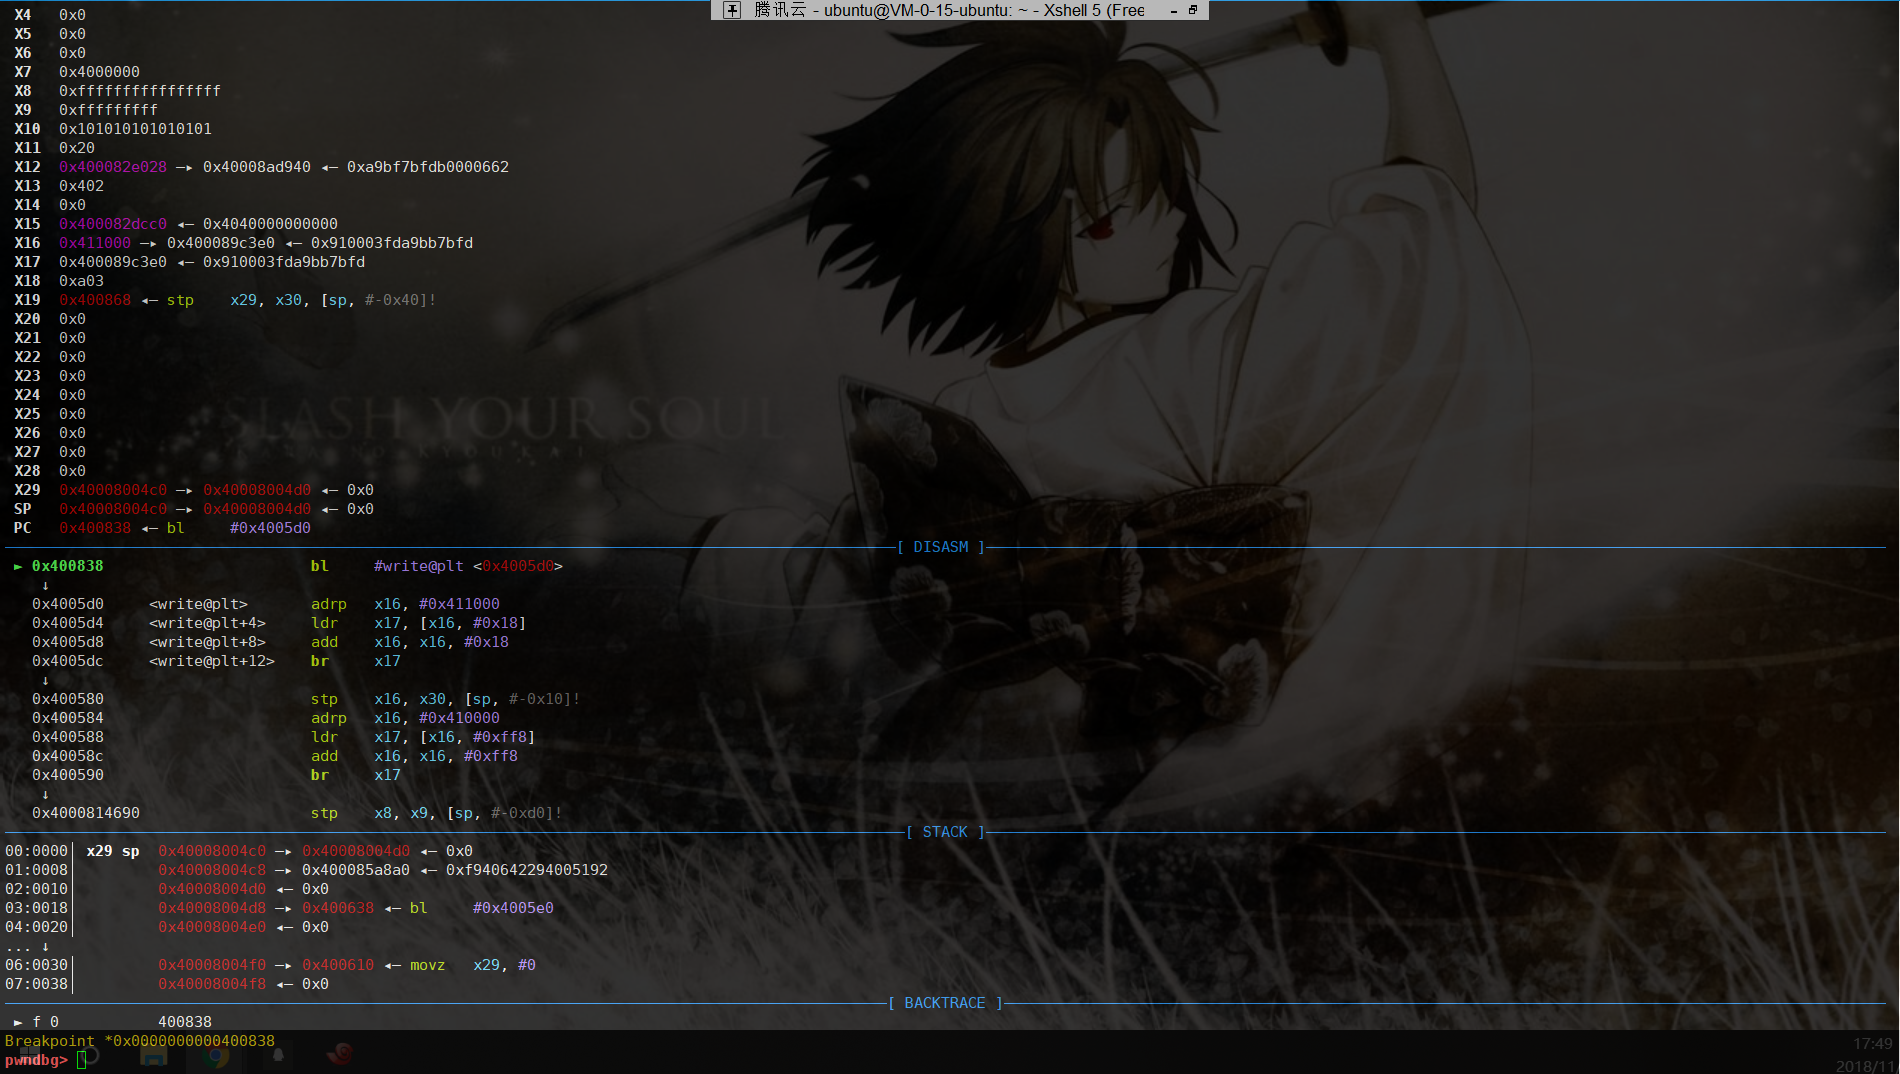Click the X11 value 0x20
The width and height of the screenshot is (1900, 1074).
[x=76, y=148]
